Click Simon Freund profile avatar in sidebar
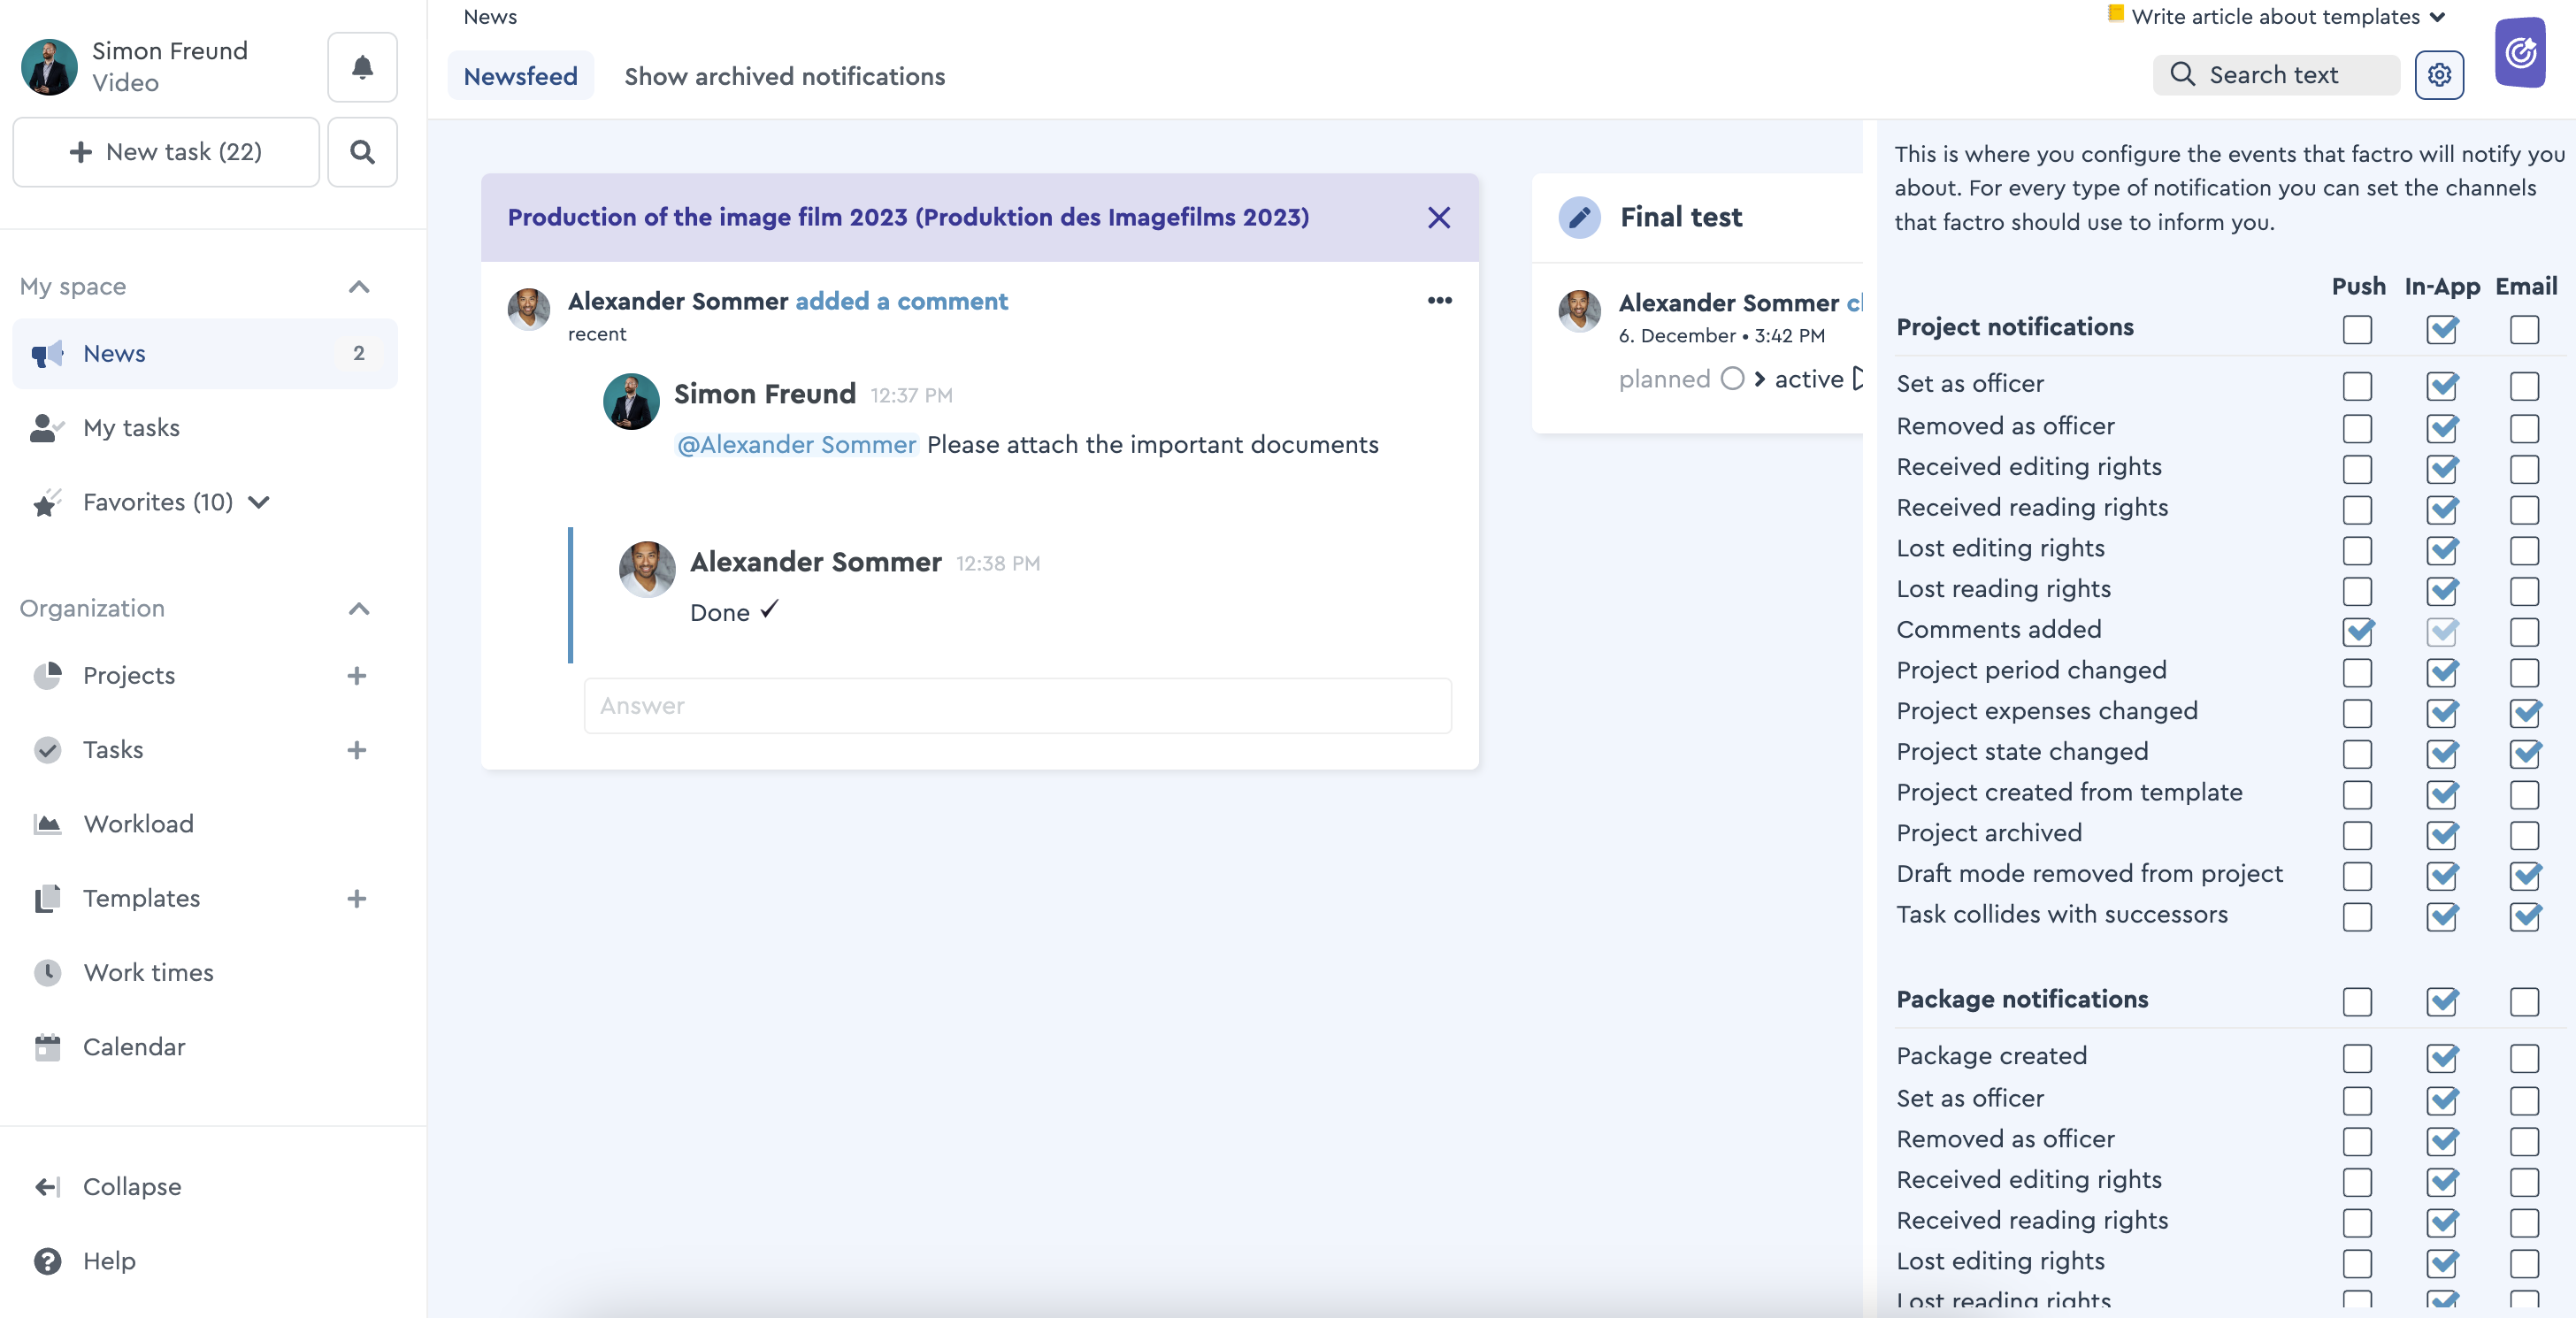This screenshot has height=1318, width=2576. [x=49, y=67]
